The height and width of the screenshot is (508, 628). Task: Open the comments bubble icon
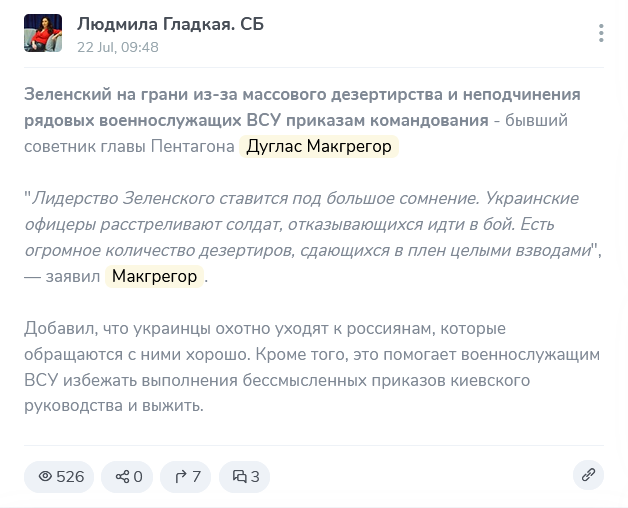click(x=239, y=477)
